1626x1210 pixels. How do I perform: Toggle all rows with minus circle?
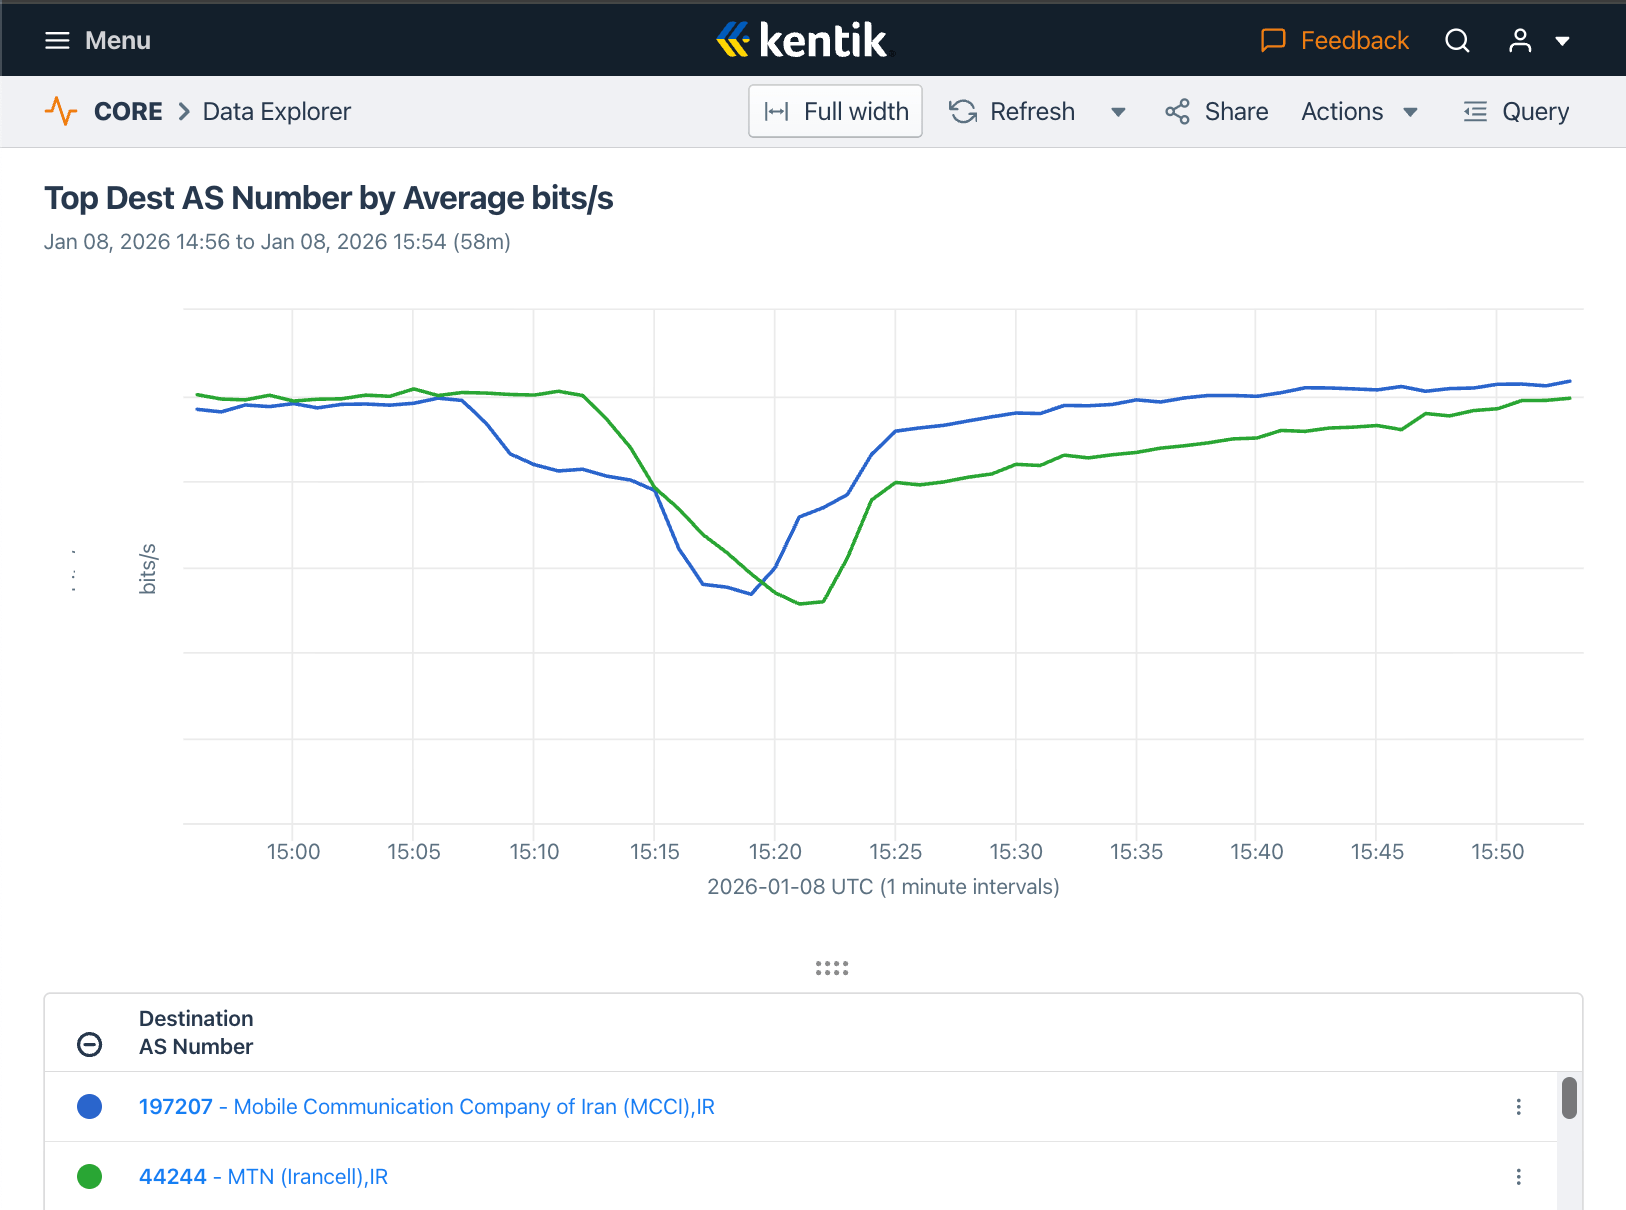pyautogui.click(x=90, y=1044)
